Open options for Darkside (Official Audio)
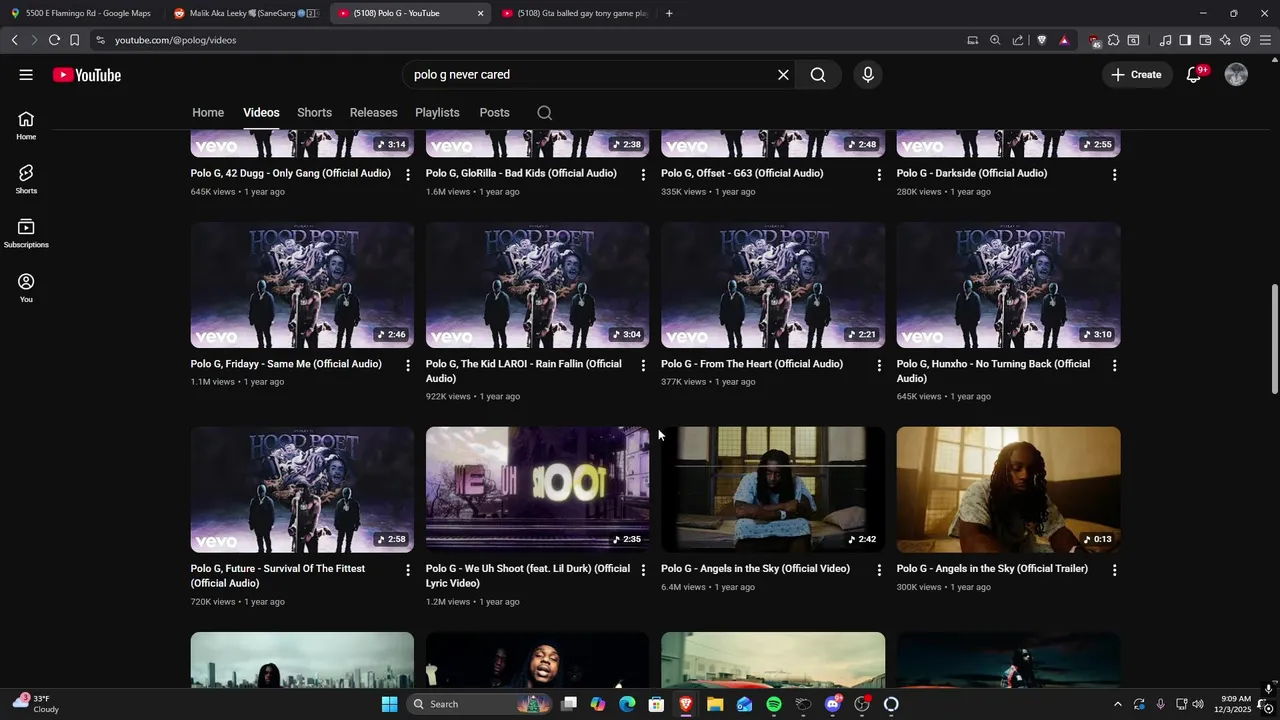 point(1114,175)
